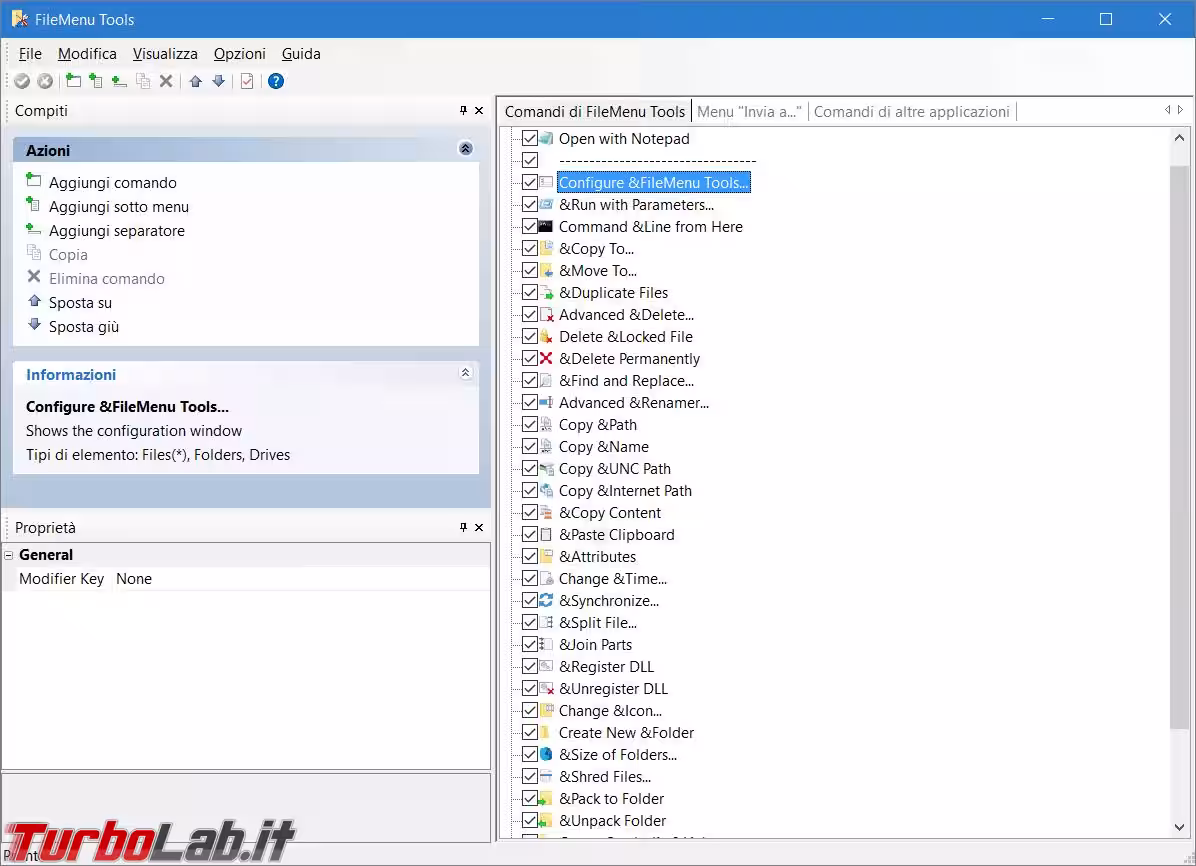This screenshot has width=1196, height=866.
Task: Select &Synchronize... in the command list
Action: tap(608, 601)
